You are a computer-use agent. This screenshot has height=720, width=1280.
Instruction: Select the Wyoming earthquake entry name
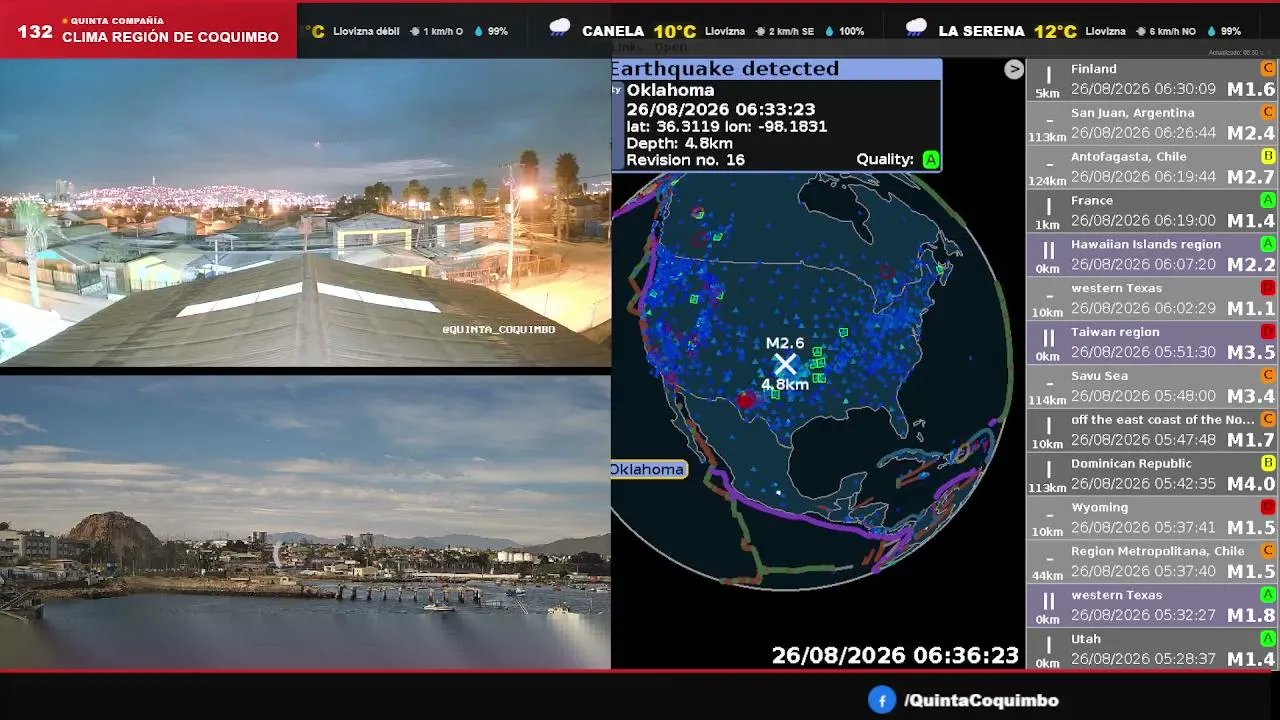click(x=1099, y=507)
